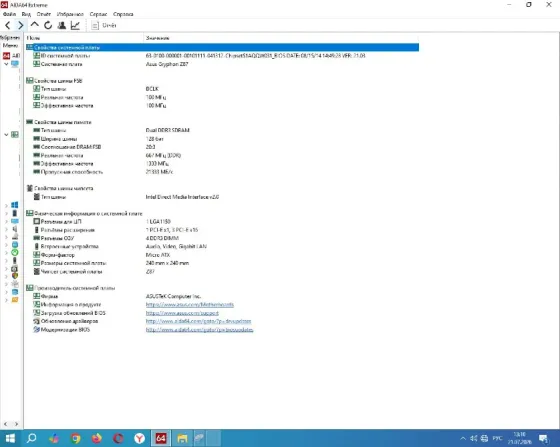The image size is (560, 447).
Task: Open the Yandex Browser icon in the taskbar
Action: pyautogui.click(x=139, y=438)
